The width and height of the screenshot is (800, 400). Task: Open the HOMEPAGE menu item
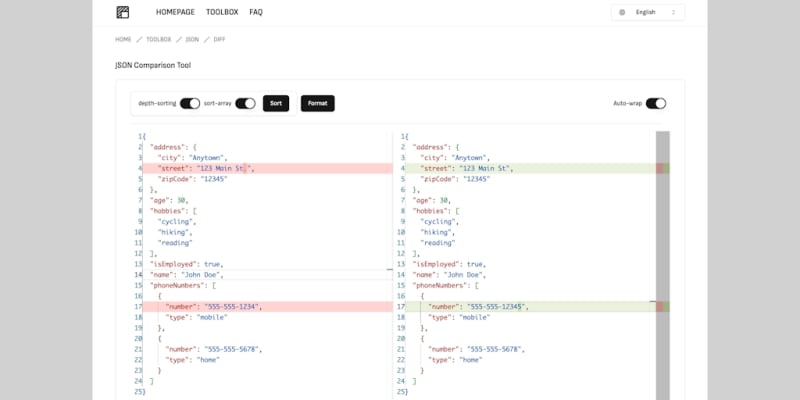pos(175,13)
